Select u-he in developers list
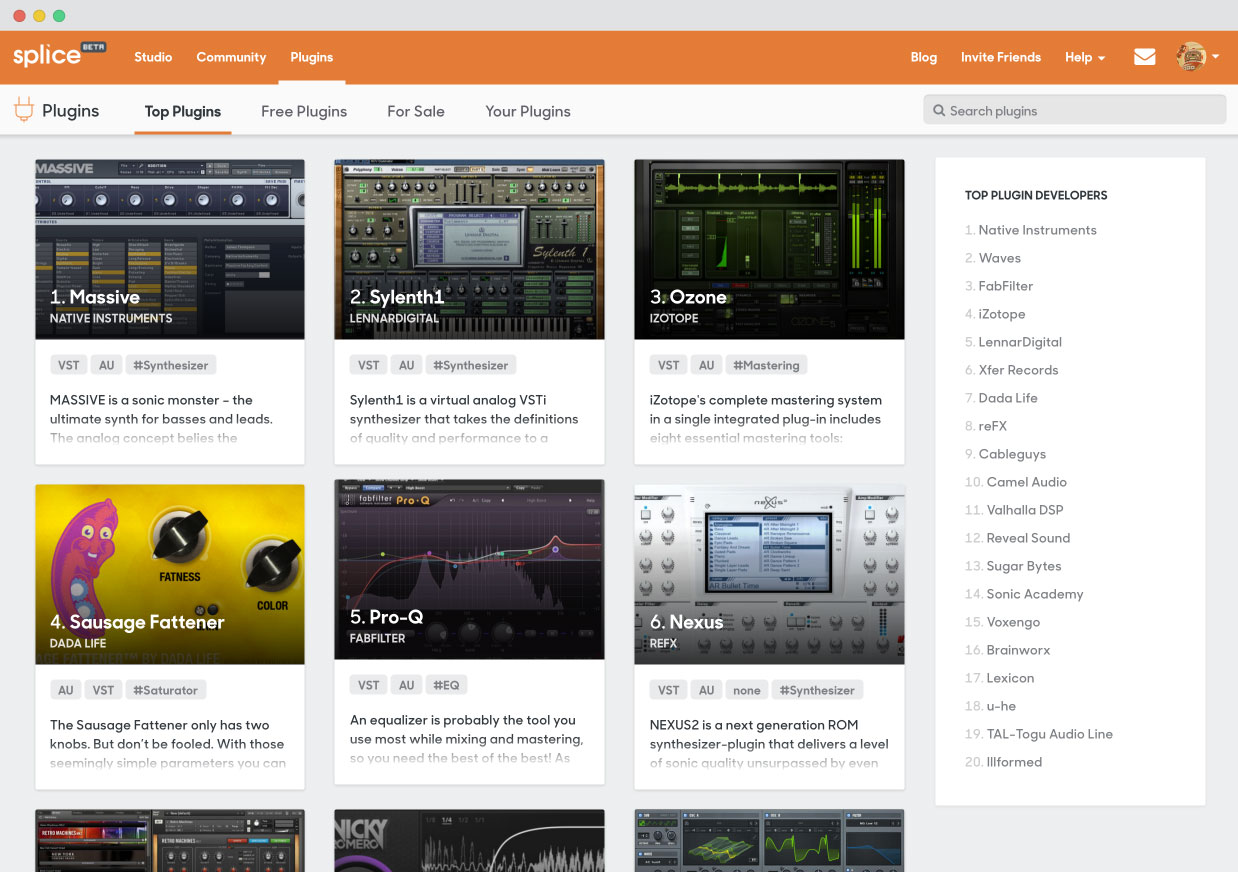 1001,706
